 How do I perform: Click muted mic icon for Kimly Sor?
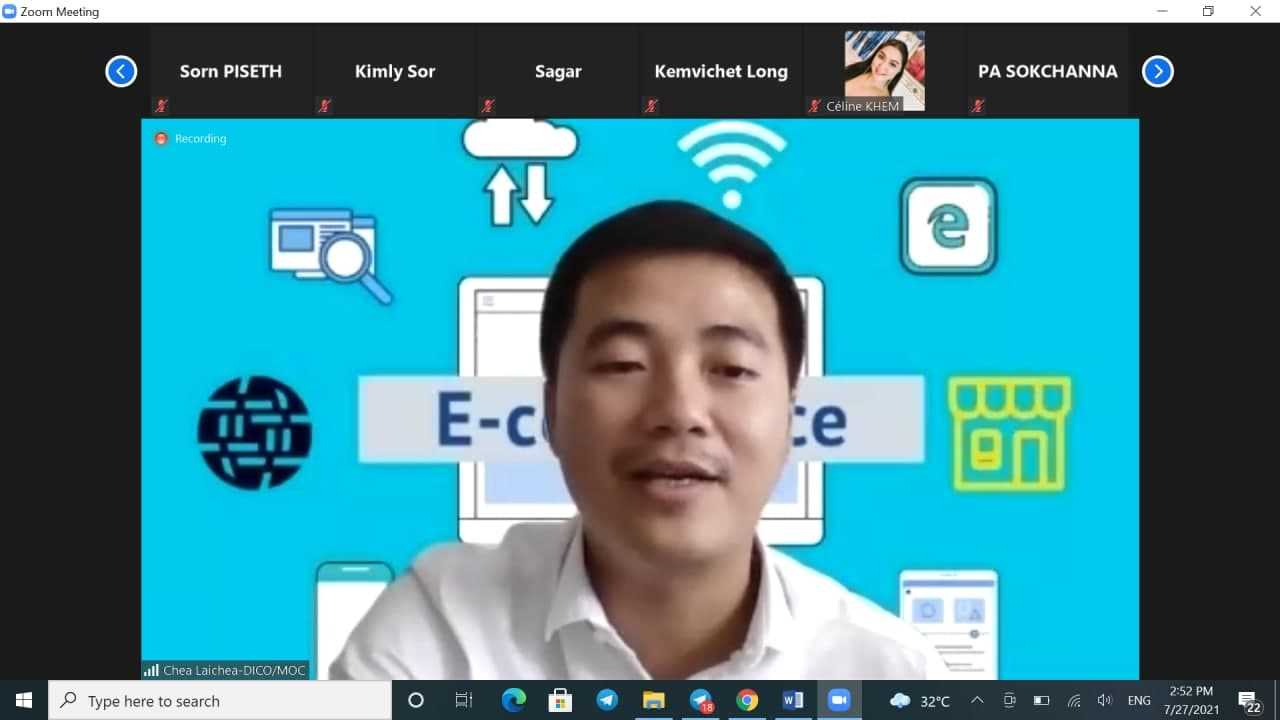click(324, 105)
